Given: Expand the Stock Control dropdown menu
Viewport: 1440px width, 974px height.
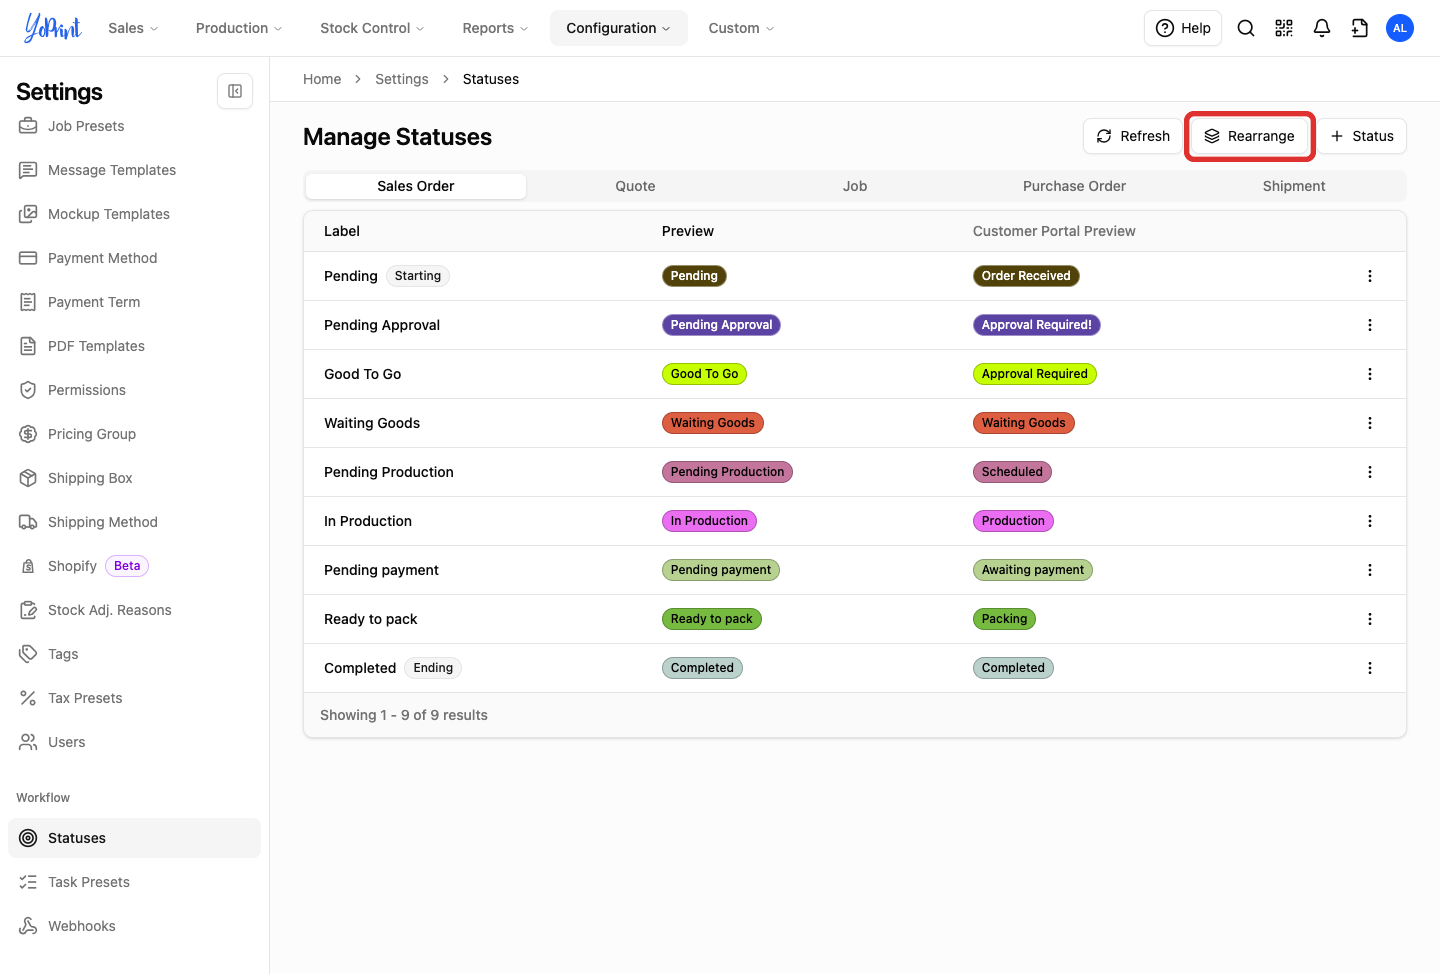Looking at the screenshot, I should (x=372, y=28).
